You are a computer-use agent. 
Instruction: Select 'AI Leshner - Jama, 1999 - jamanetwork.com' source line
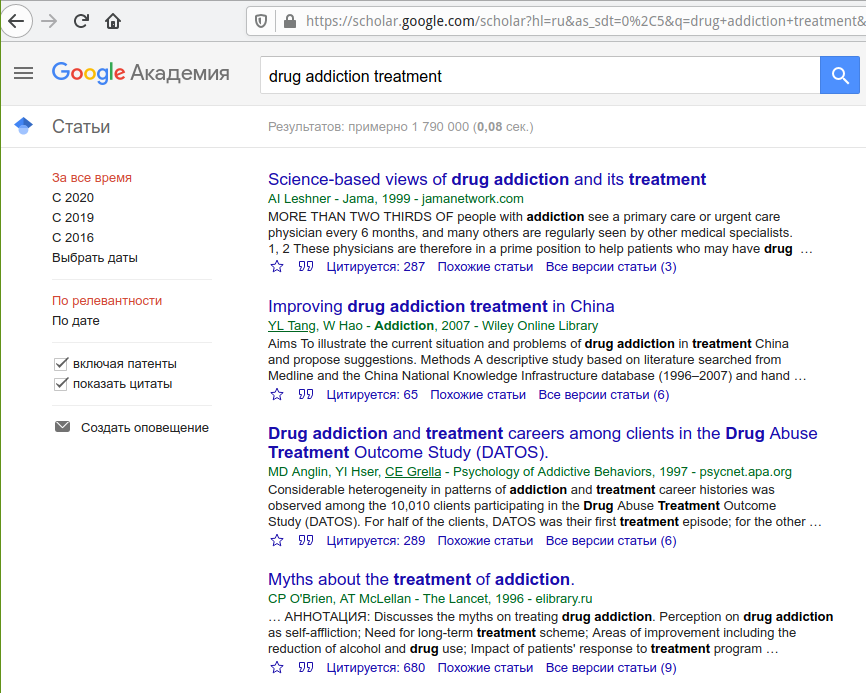395,199
